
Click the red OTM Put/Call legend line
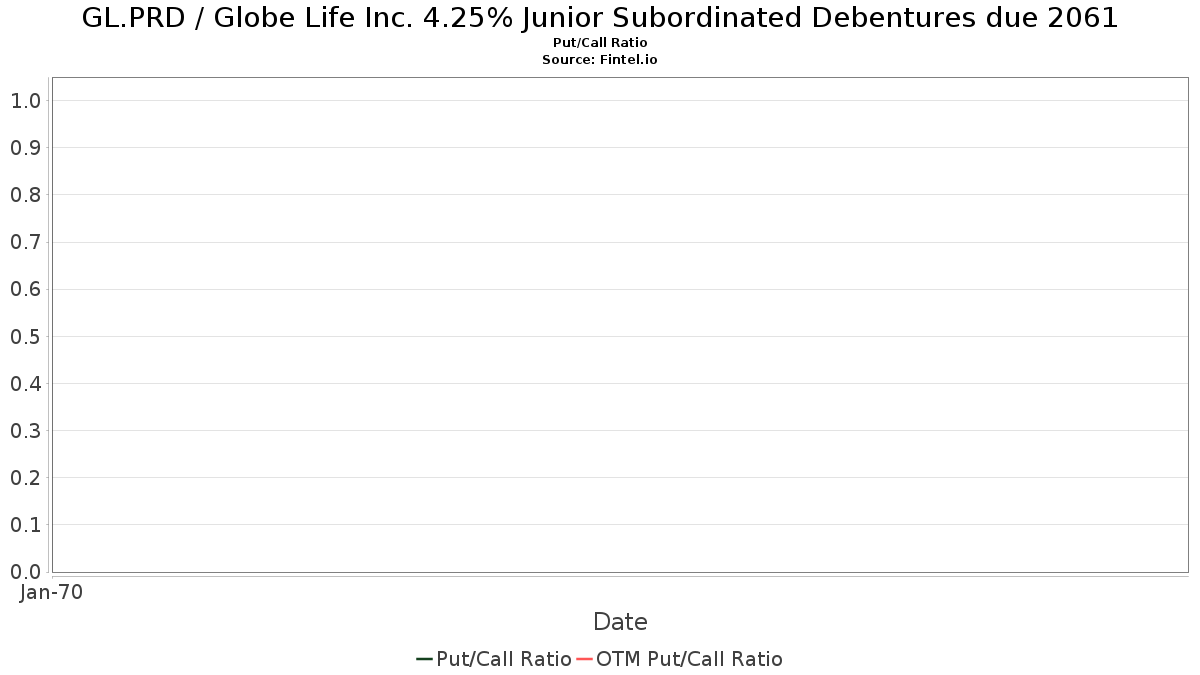click(584, 659)
